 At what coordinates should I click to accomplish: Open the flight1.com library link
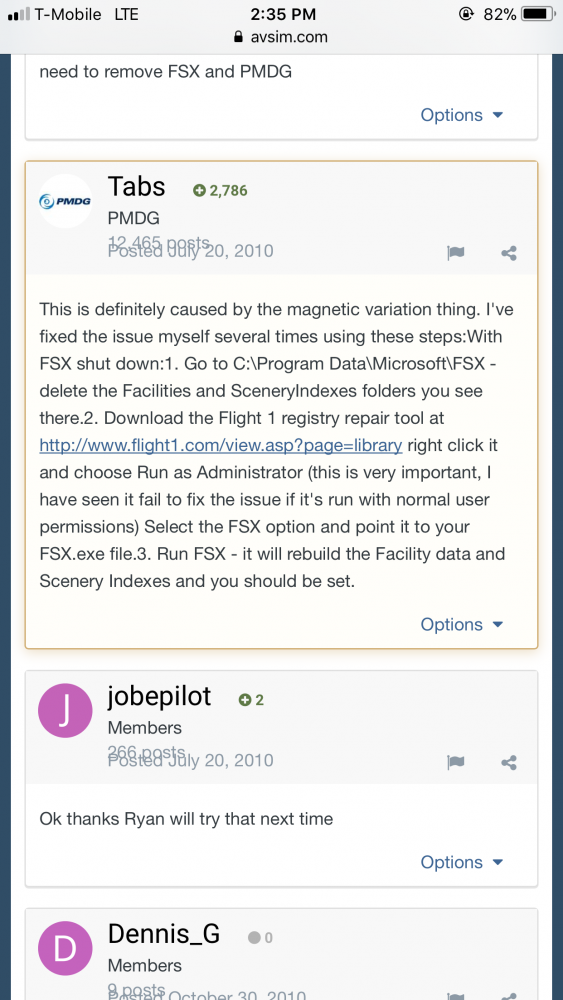(x=221, y=445)
